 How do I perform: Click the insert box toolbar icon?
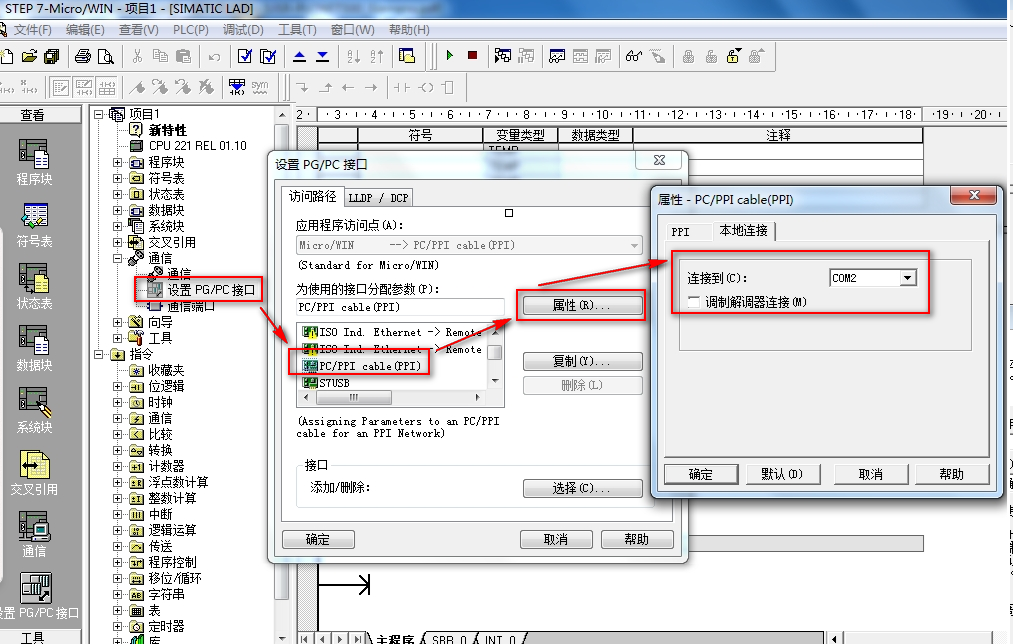click(448, 87)
